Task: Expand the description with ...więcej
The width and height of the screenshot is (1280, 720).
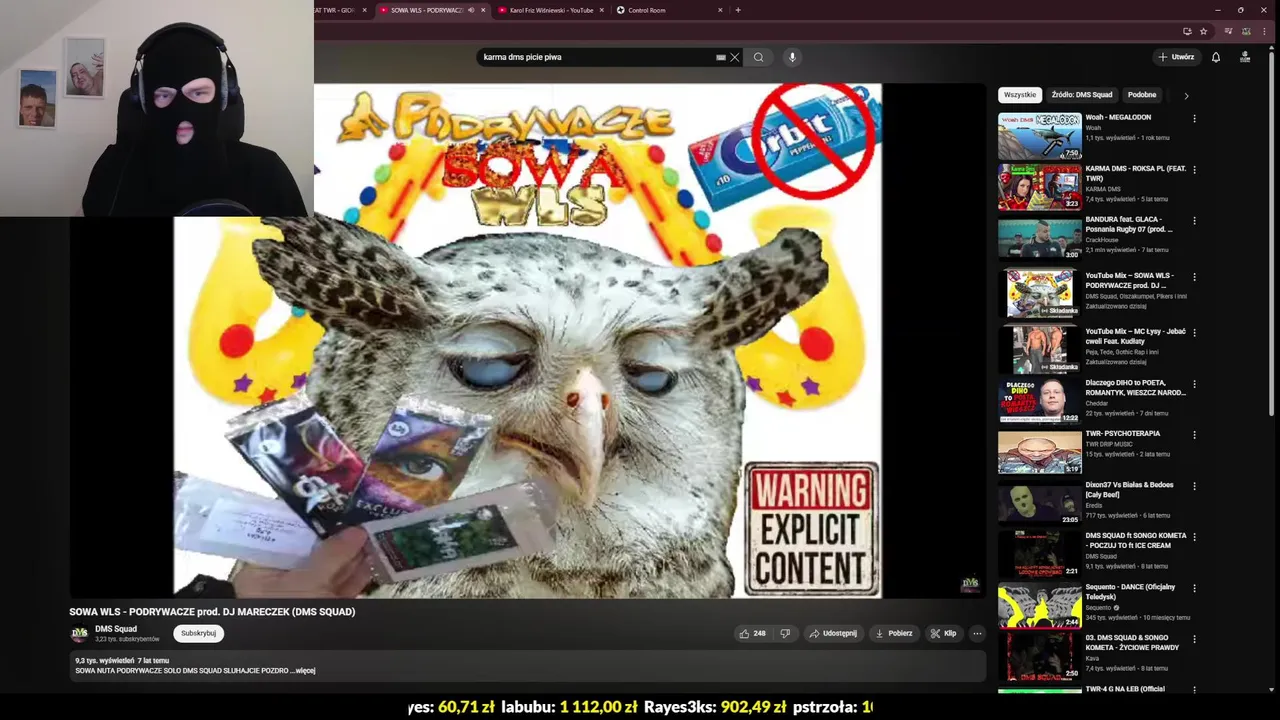Action: 303,670
